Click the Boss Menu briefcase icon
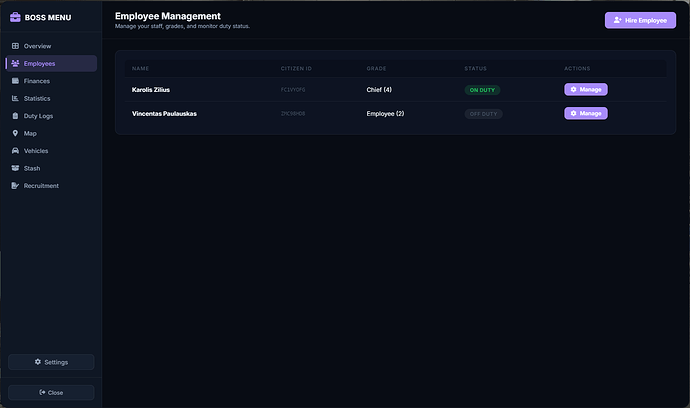Screen dimensions: 690x408 coord(15,17)
